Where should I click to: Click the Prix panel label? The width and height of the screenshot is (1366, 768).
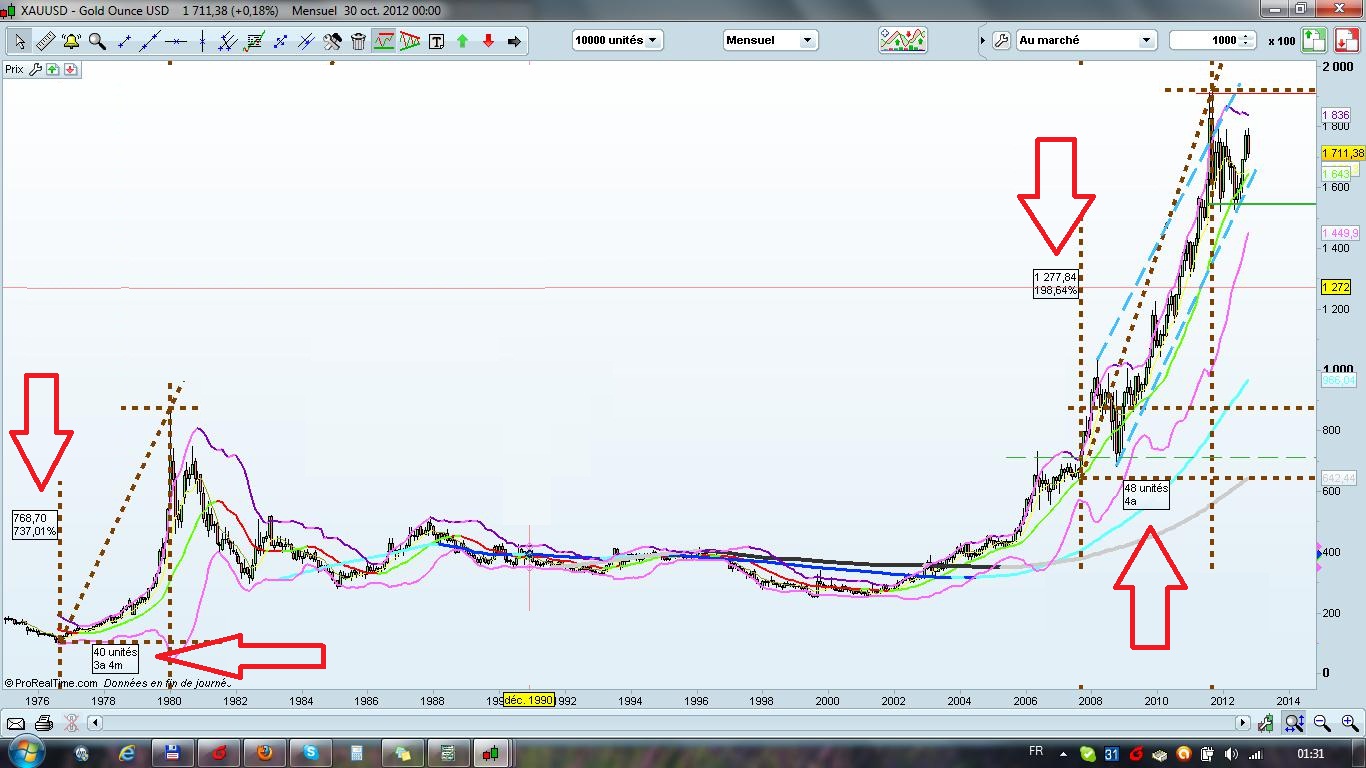[14, 70]
